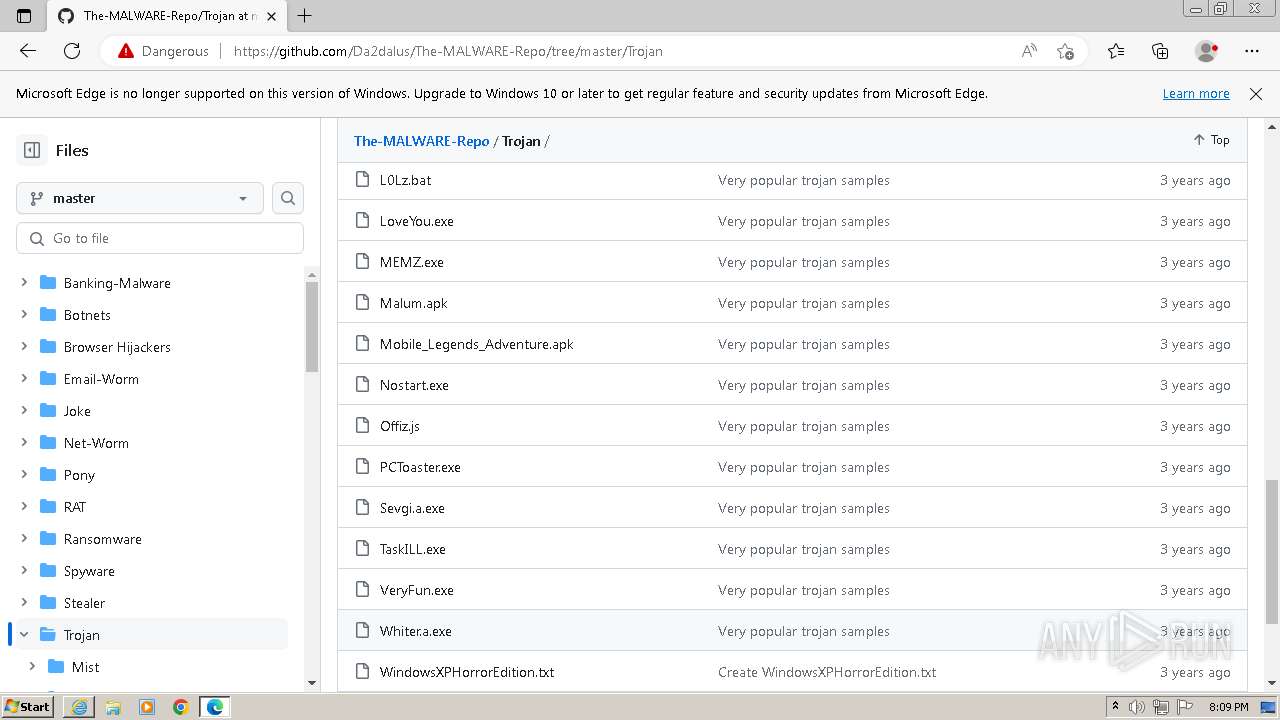This screenshot has height=720, width=1280.
Task: Click the github.com address bar URL
Action: click(x=448, y=51)
